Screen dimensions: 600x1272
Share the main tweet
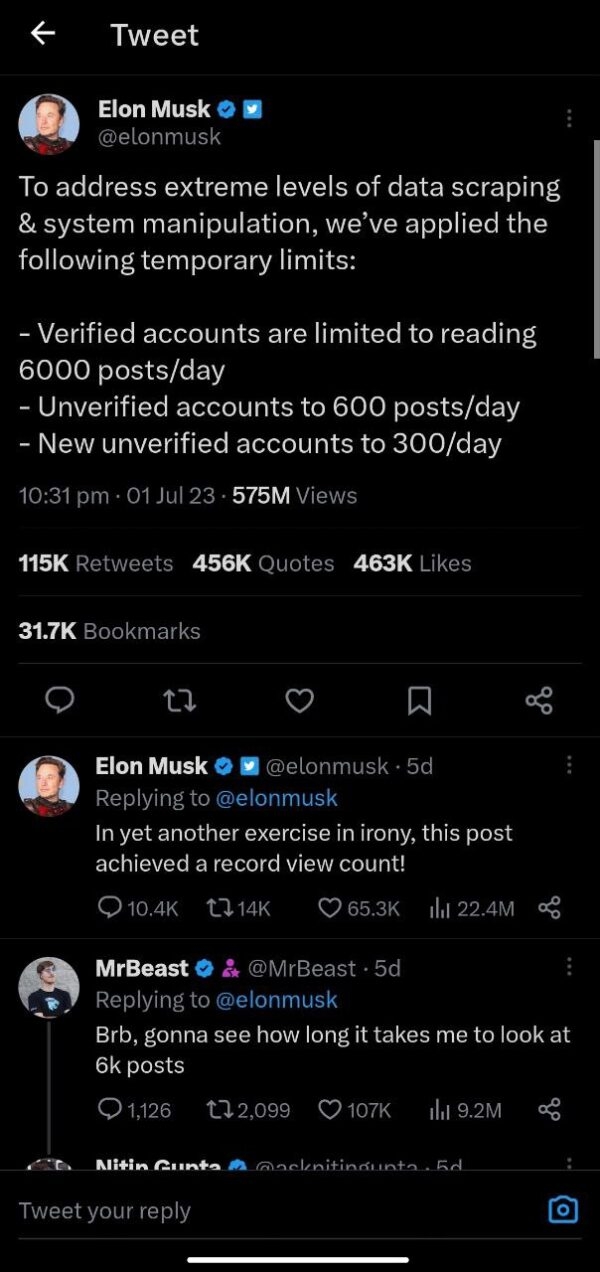click(538, 701)
